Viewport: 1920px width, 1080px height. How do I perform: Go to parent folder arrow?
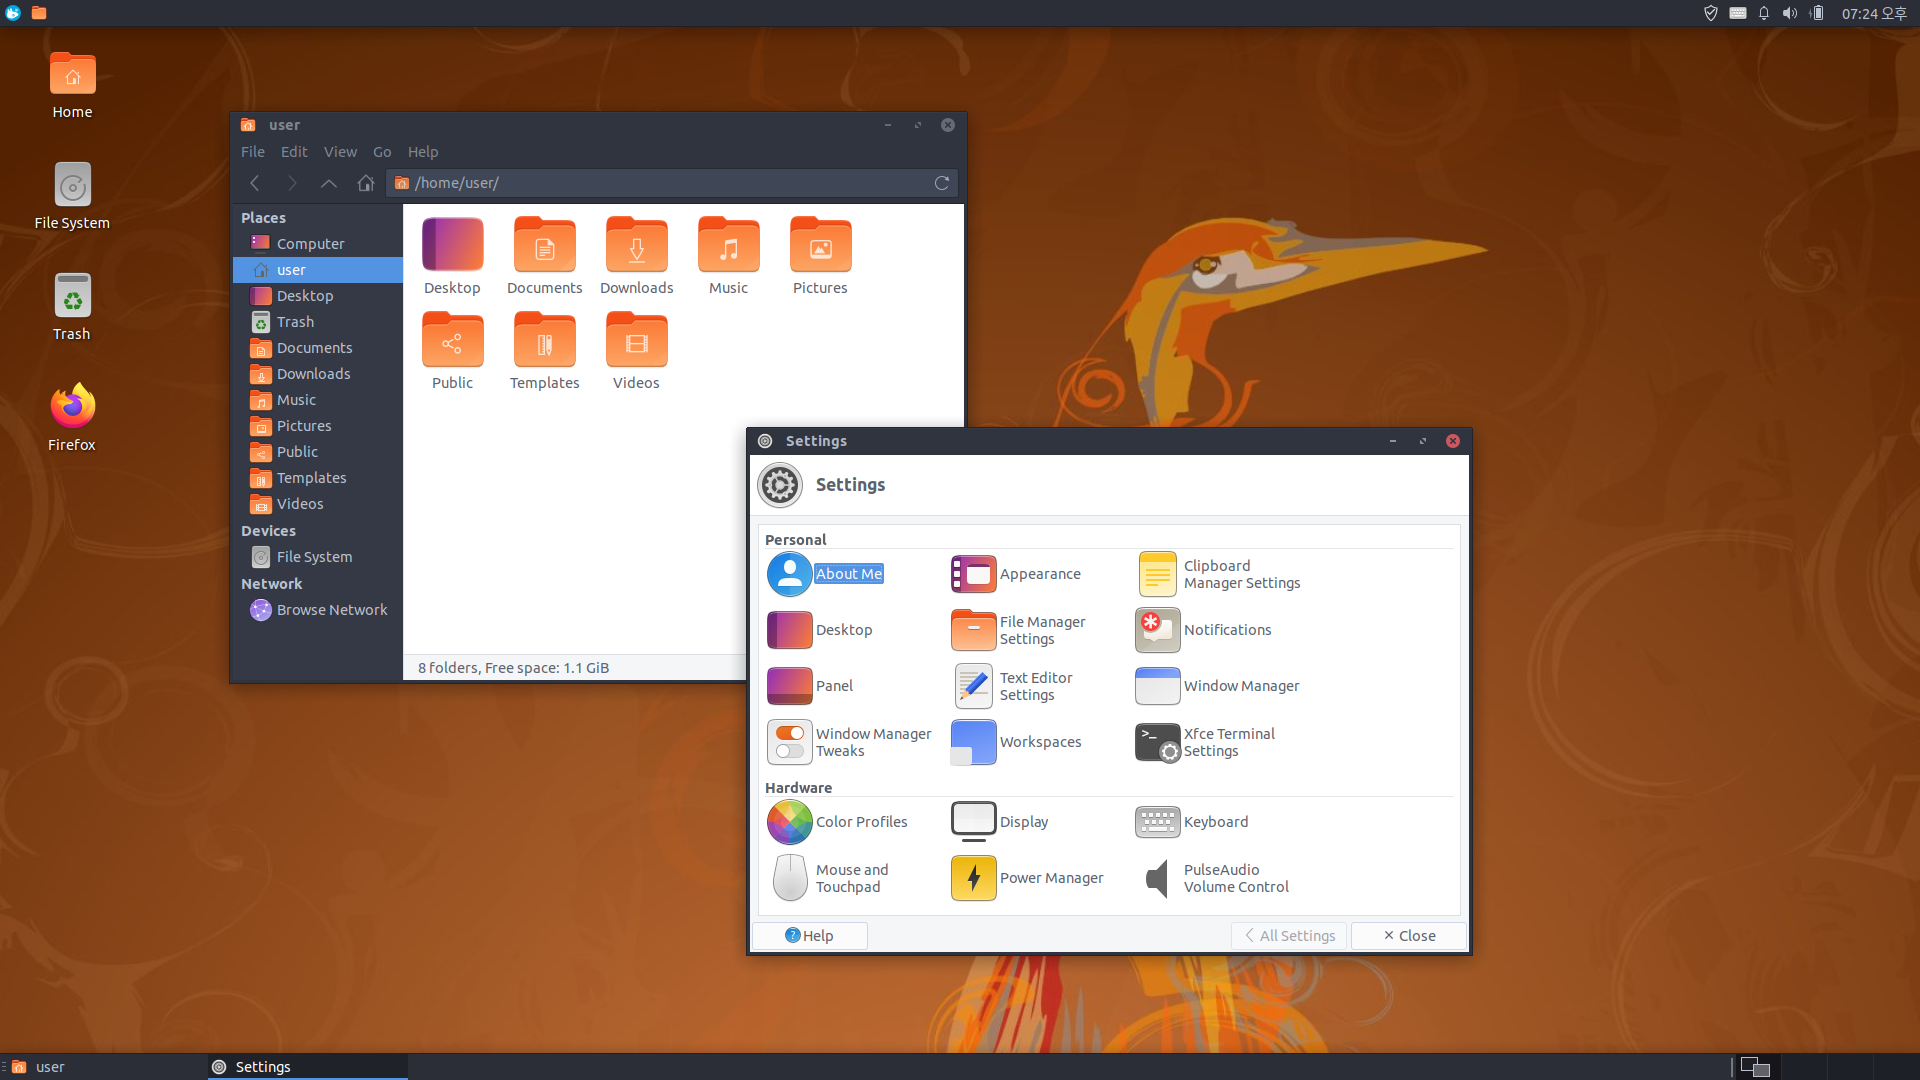328,183
